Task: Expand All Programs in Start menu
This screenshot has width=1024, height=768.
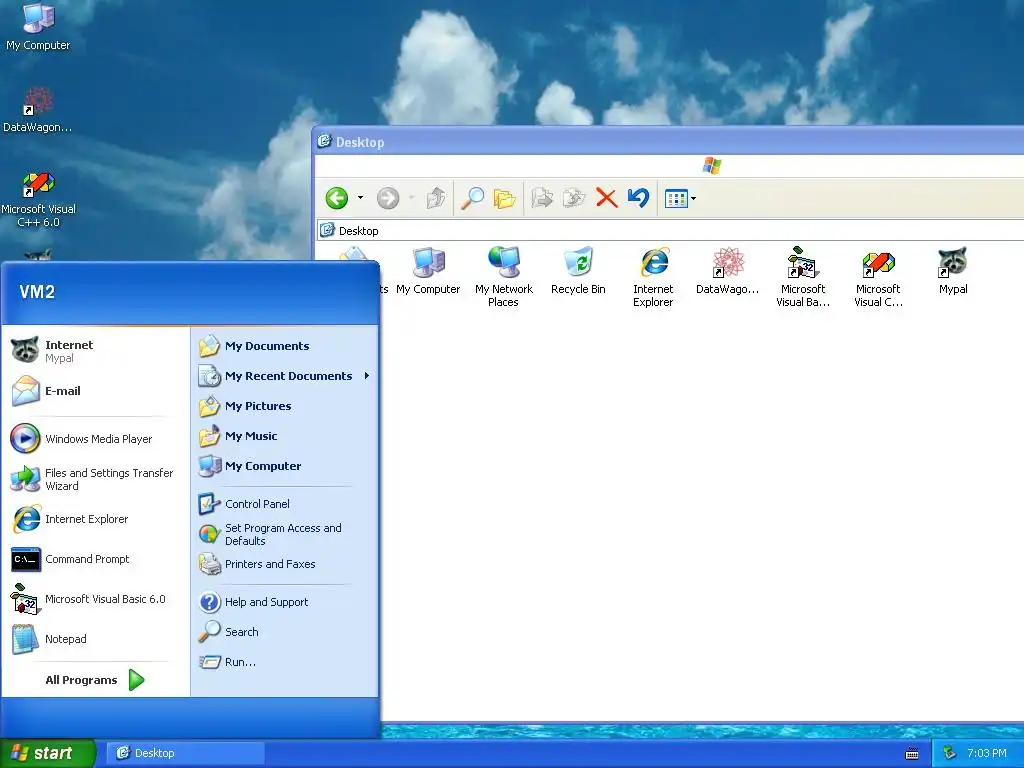Action: (95, 680)
